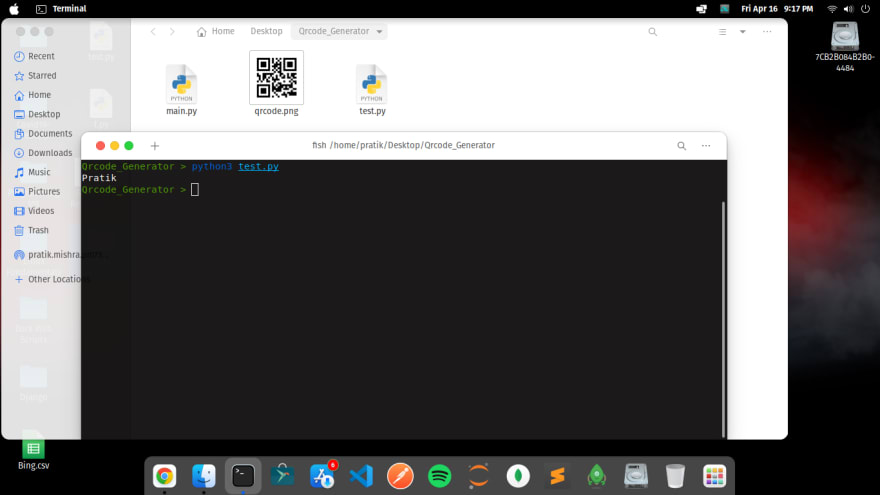Click the terminal scrollbar
The height and width of the screenshot is (495, 880).
point(723,319)
